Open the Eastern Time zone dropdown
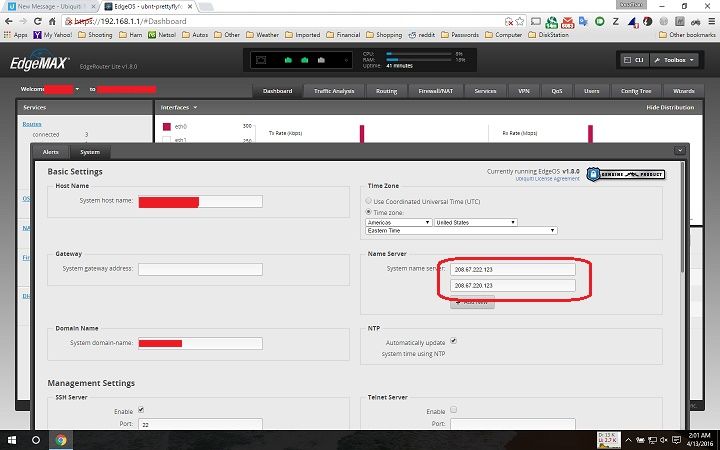 coord(462,231)
